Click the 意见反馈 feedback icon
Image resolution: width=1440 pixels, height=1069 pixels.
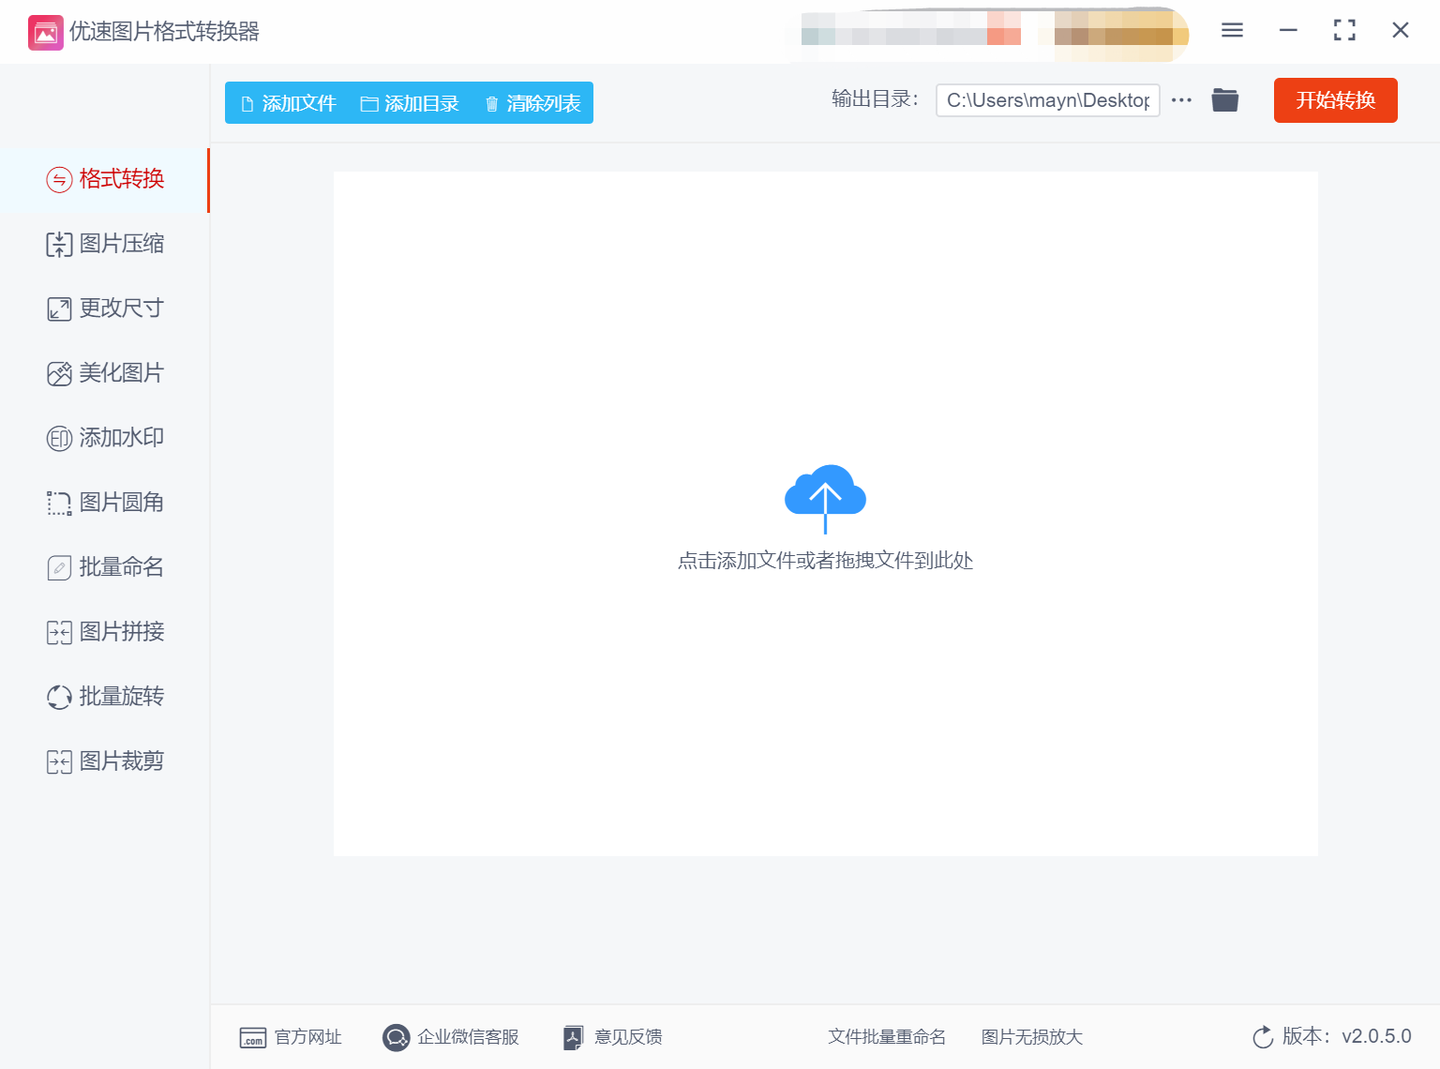[573, 1038]
